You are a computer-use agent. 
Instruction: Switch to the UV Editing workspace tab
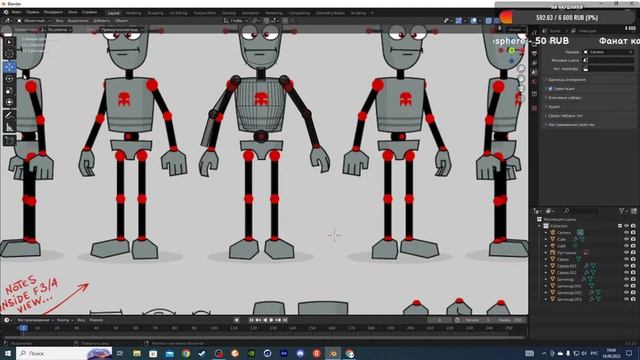click(x=178, y=13)
